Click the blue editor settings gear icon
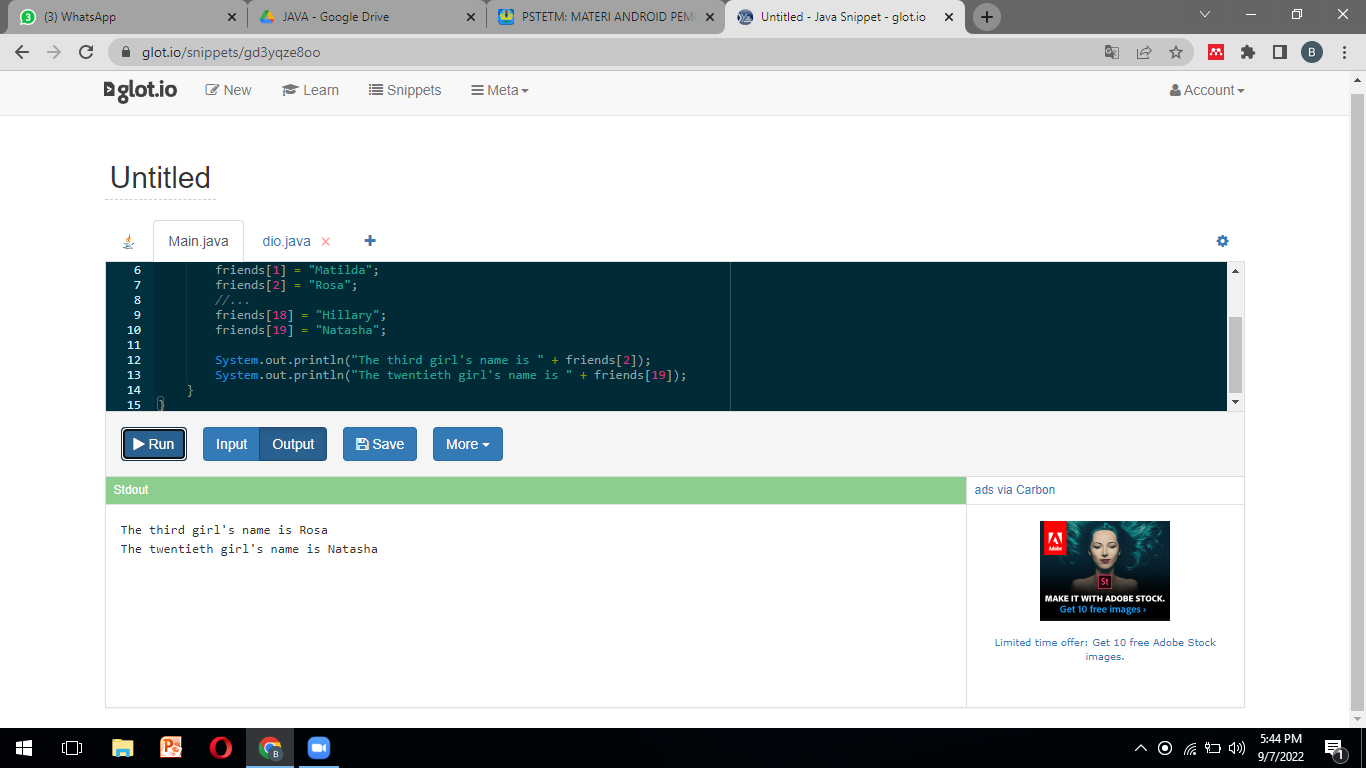 point(1222,241)
